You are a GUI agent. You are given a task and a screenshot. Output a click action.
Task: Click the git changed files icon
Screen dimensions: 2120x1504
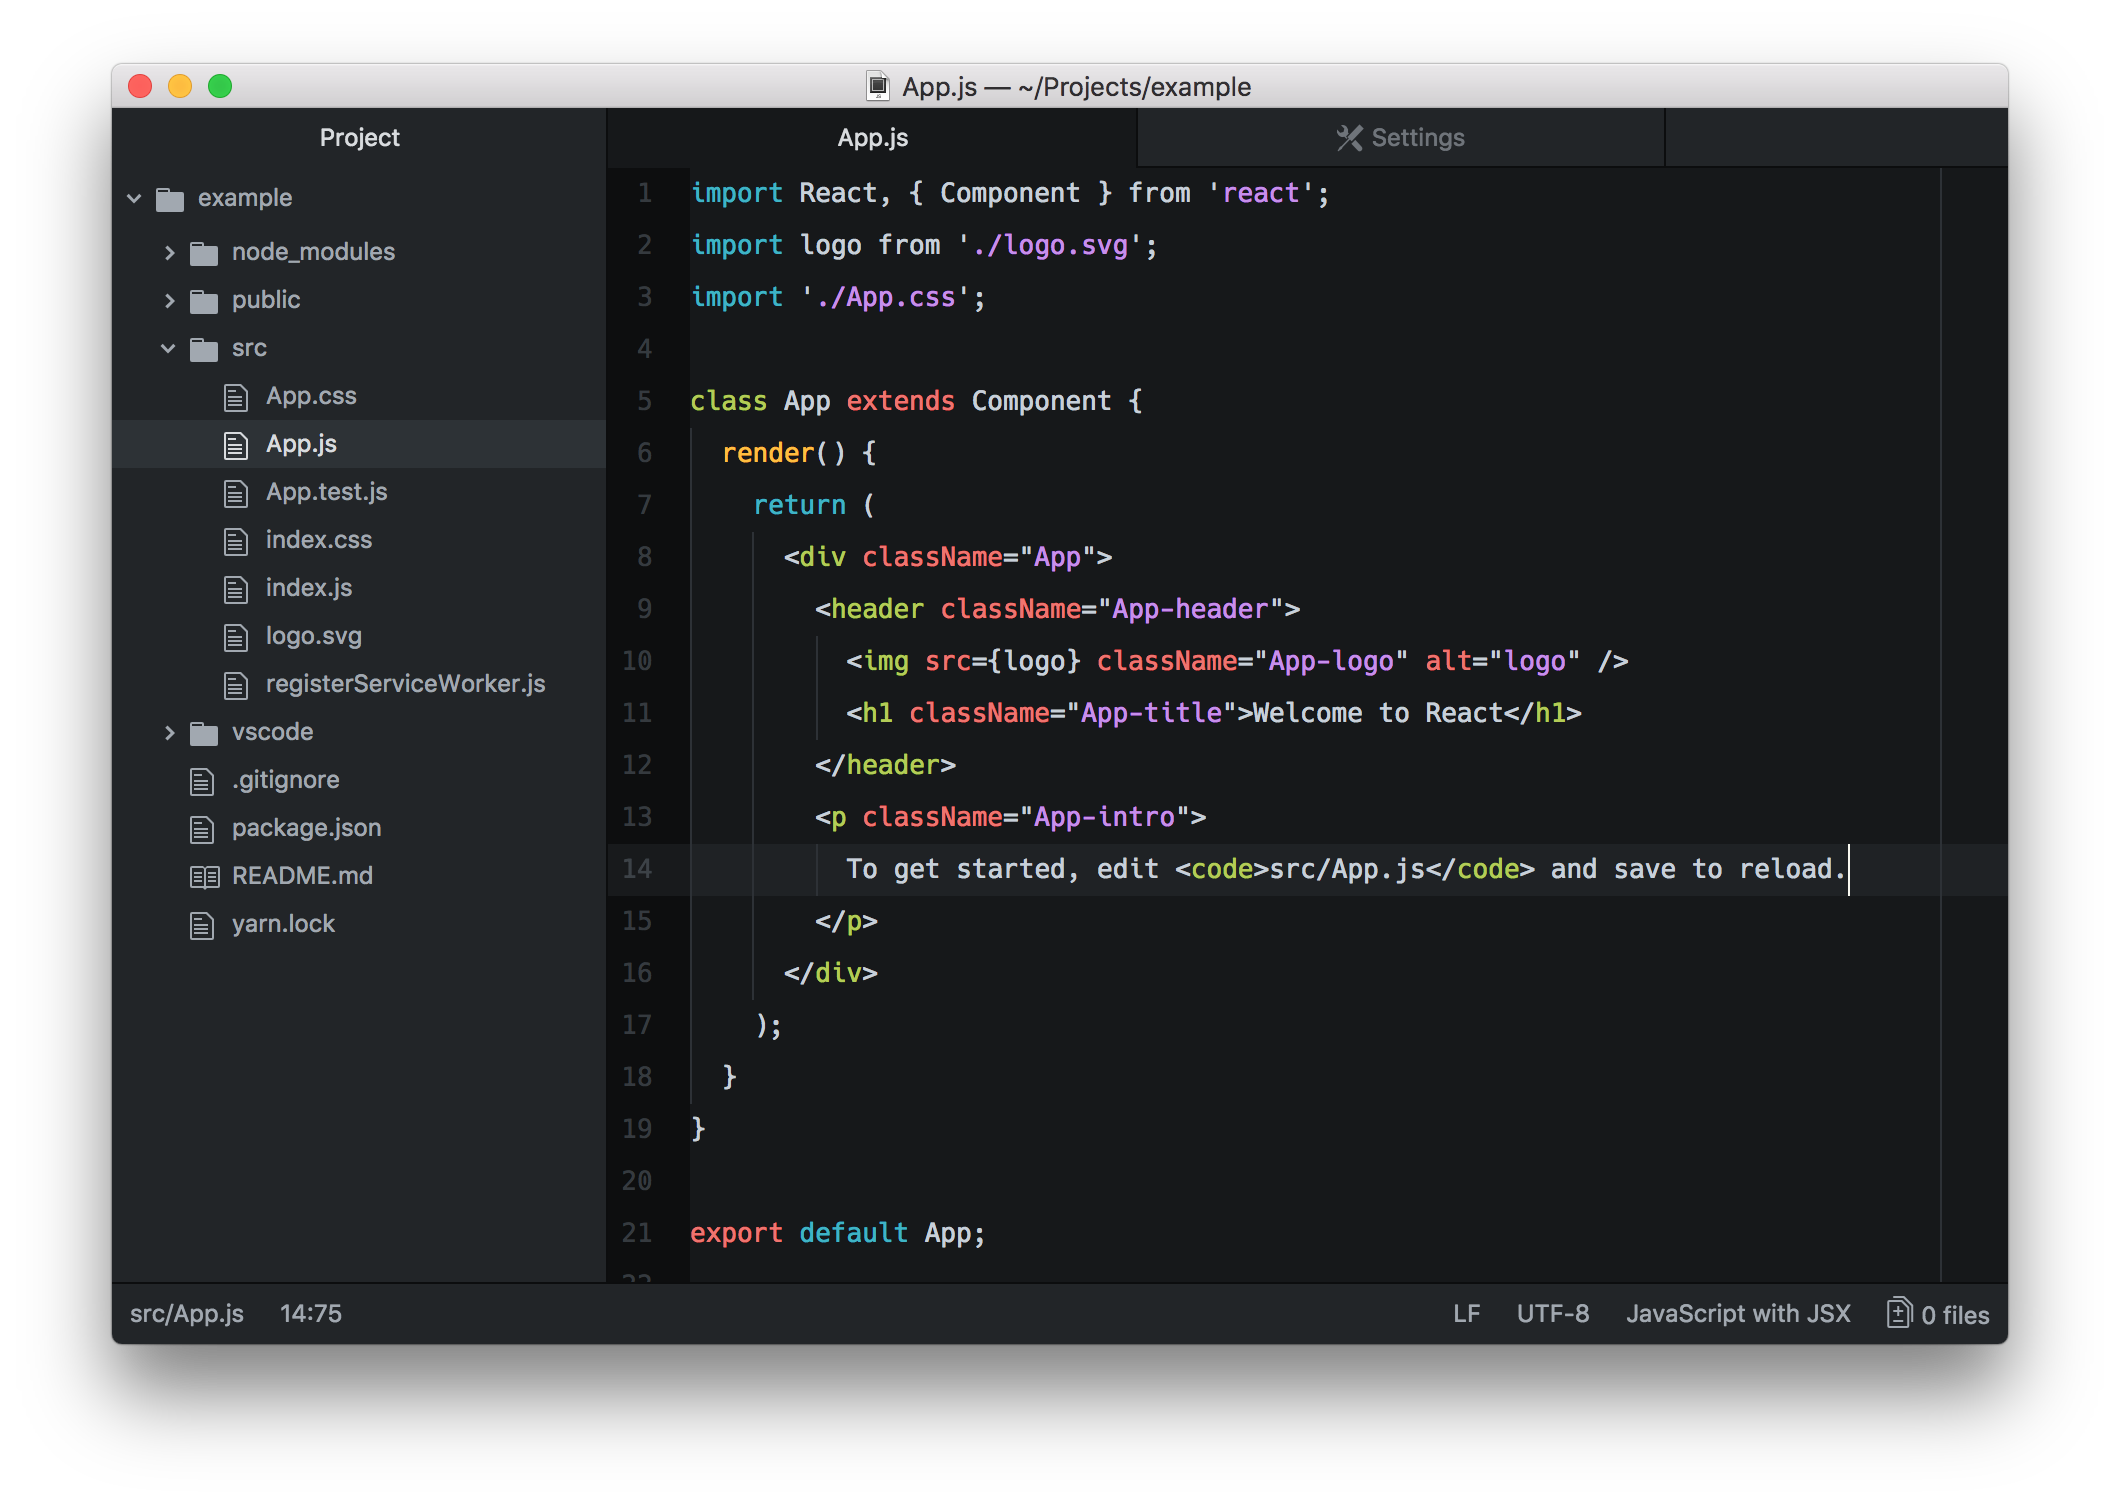pyautogui.click(x=1898, y=1313)
